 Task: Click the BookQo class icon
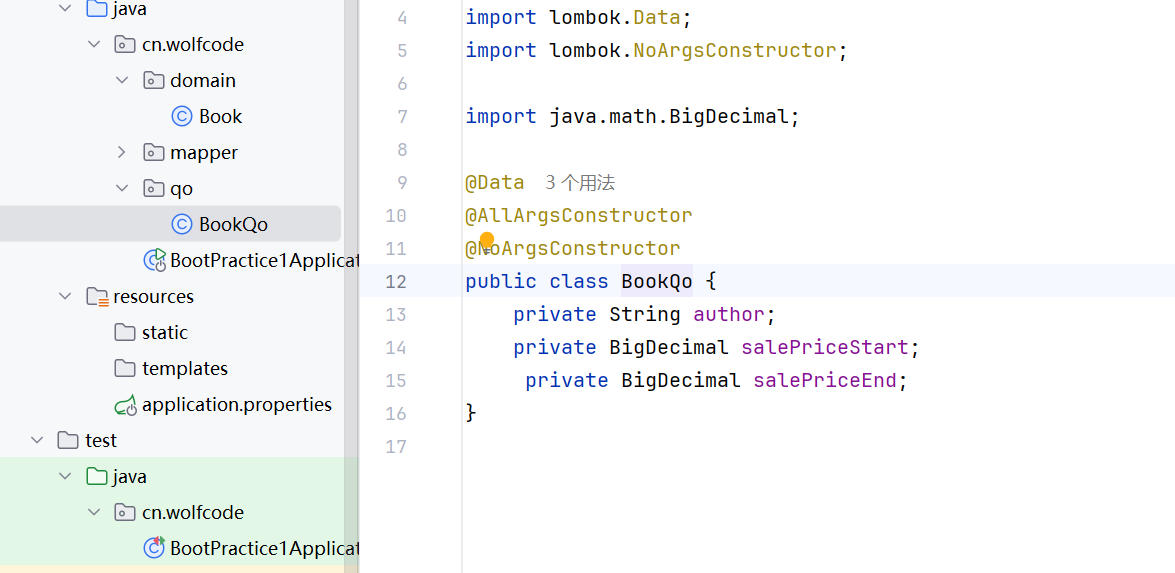(181, 225)
